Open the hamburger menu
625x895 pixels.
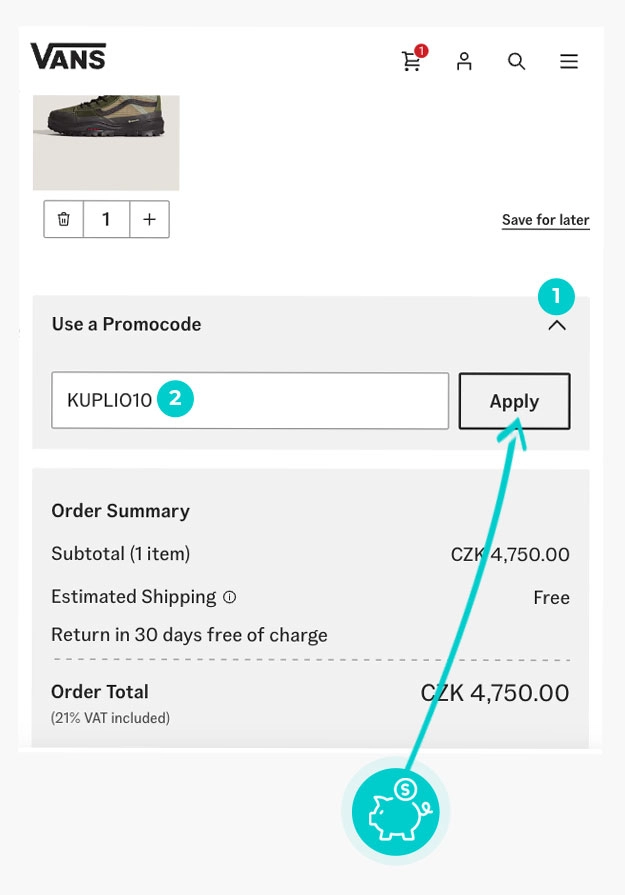pos(569,61)
